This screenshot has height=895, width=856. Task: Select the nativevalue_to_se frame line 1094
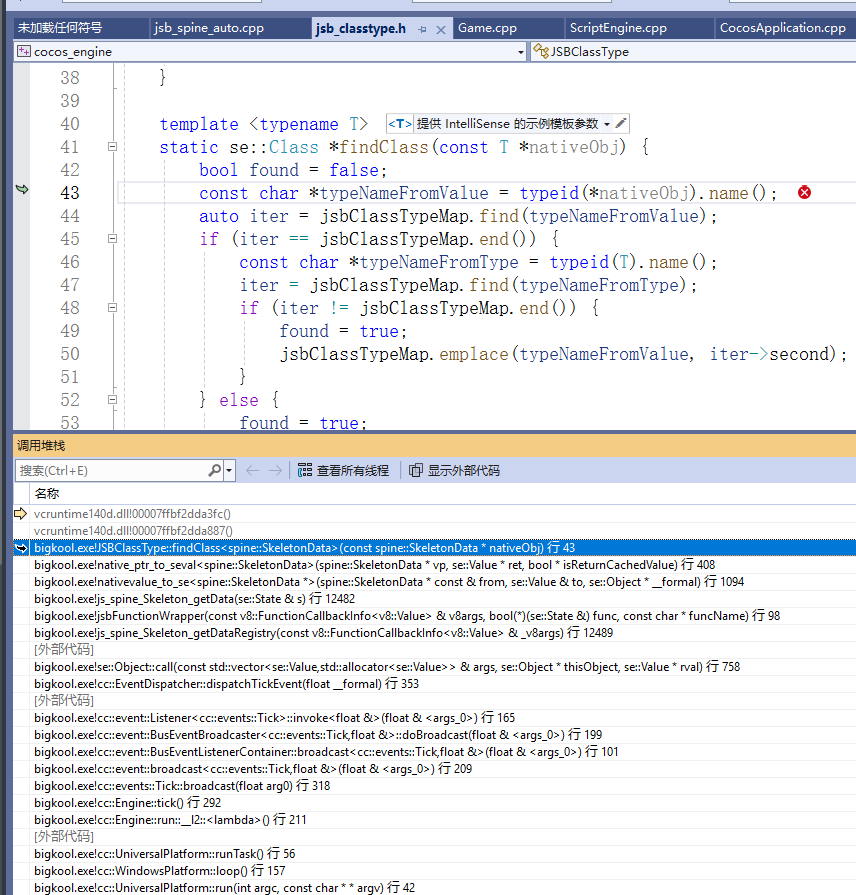pyautogui.click(x=443, y=582)
